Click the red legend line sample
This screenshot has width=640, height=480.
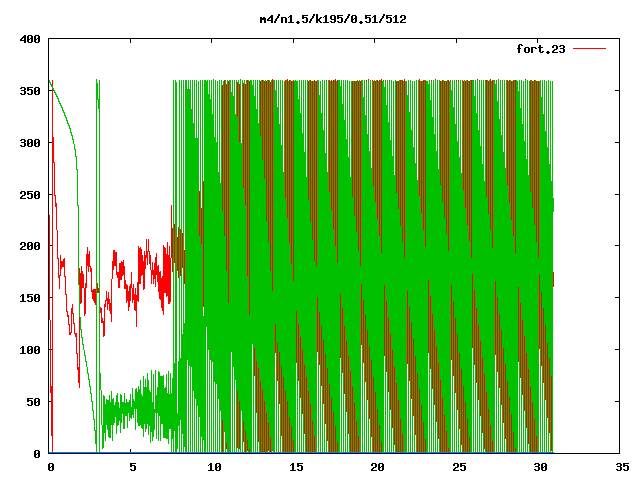[x=589, y=49]
